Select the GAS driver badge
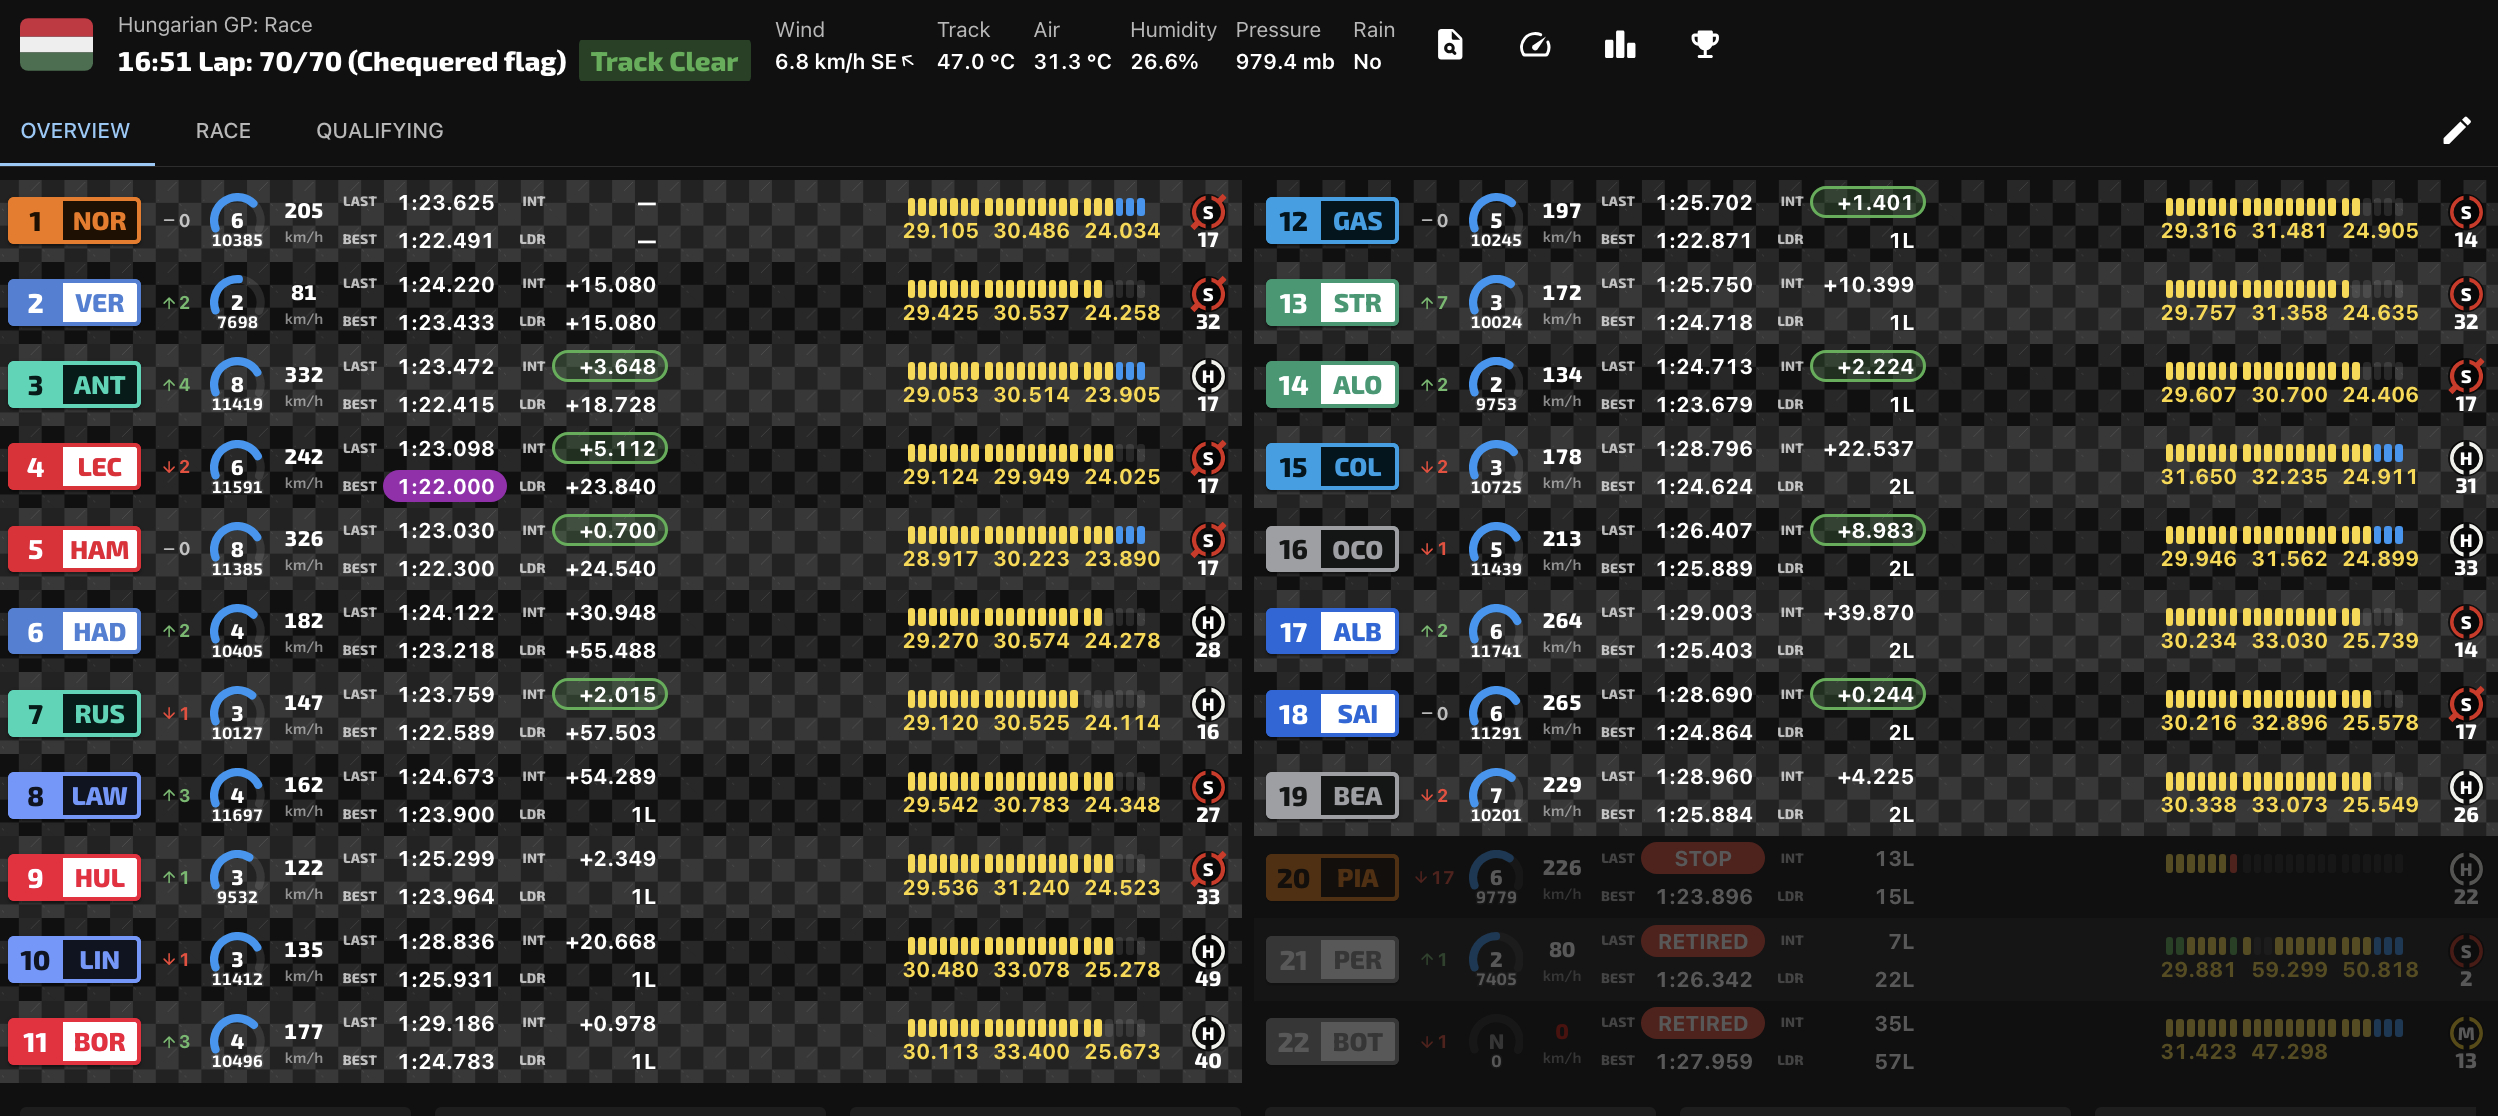This screenshot has height=1116, width=2498. click(x=1332, y=221)
